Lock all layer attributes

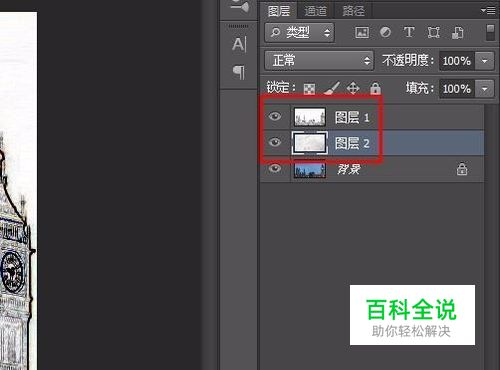[x=375, y=88]
